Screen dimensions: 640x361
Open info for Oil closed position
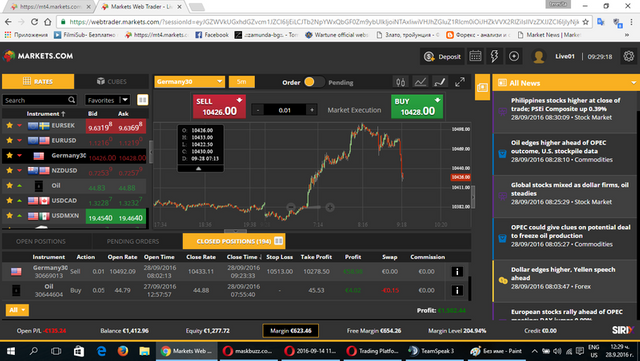(x=457, y=290)
